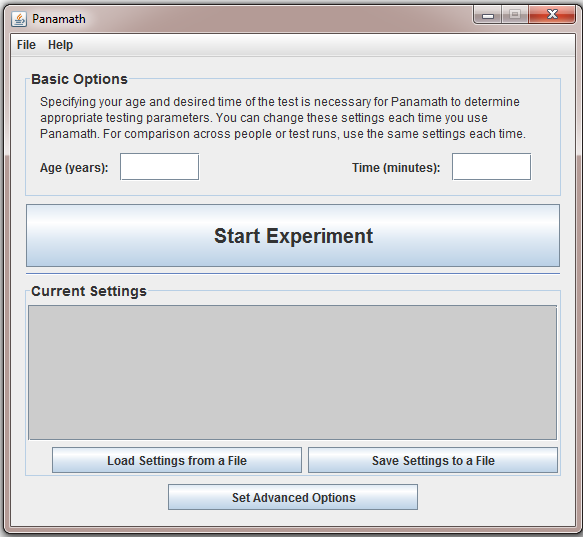Screen dimensions: 583x537
Task: Click the 'Time (minutes):' label
Action: pos(396,168)
